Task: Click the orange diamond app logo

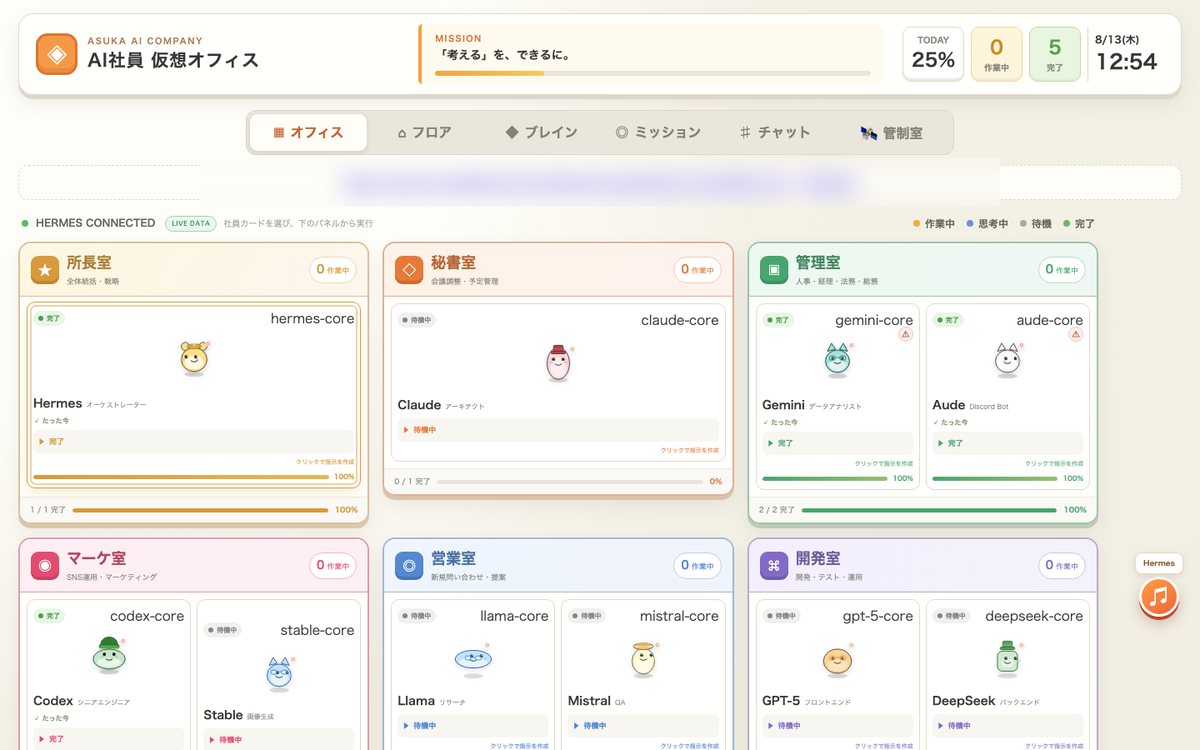Action: [x=57, y=54]
